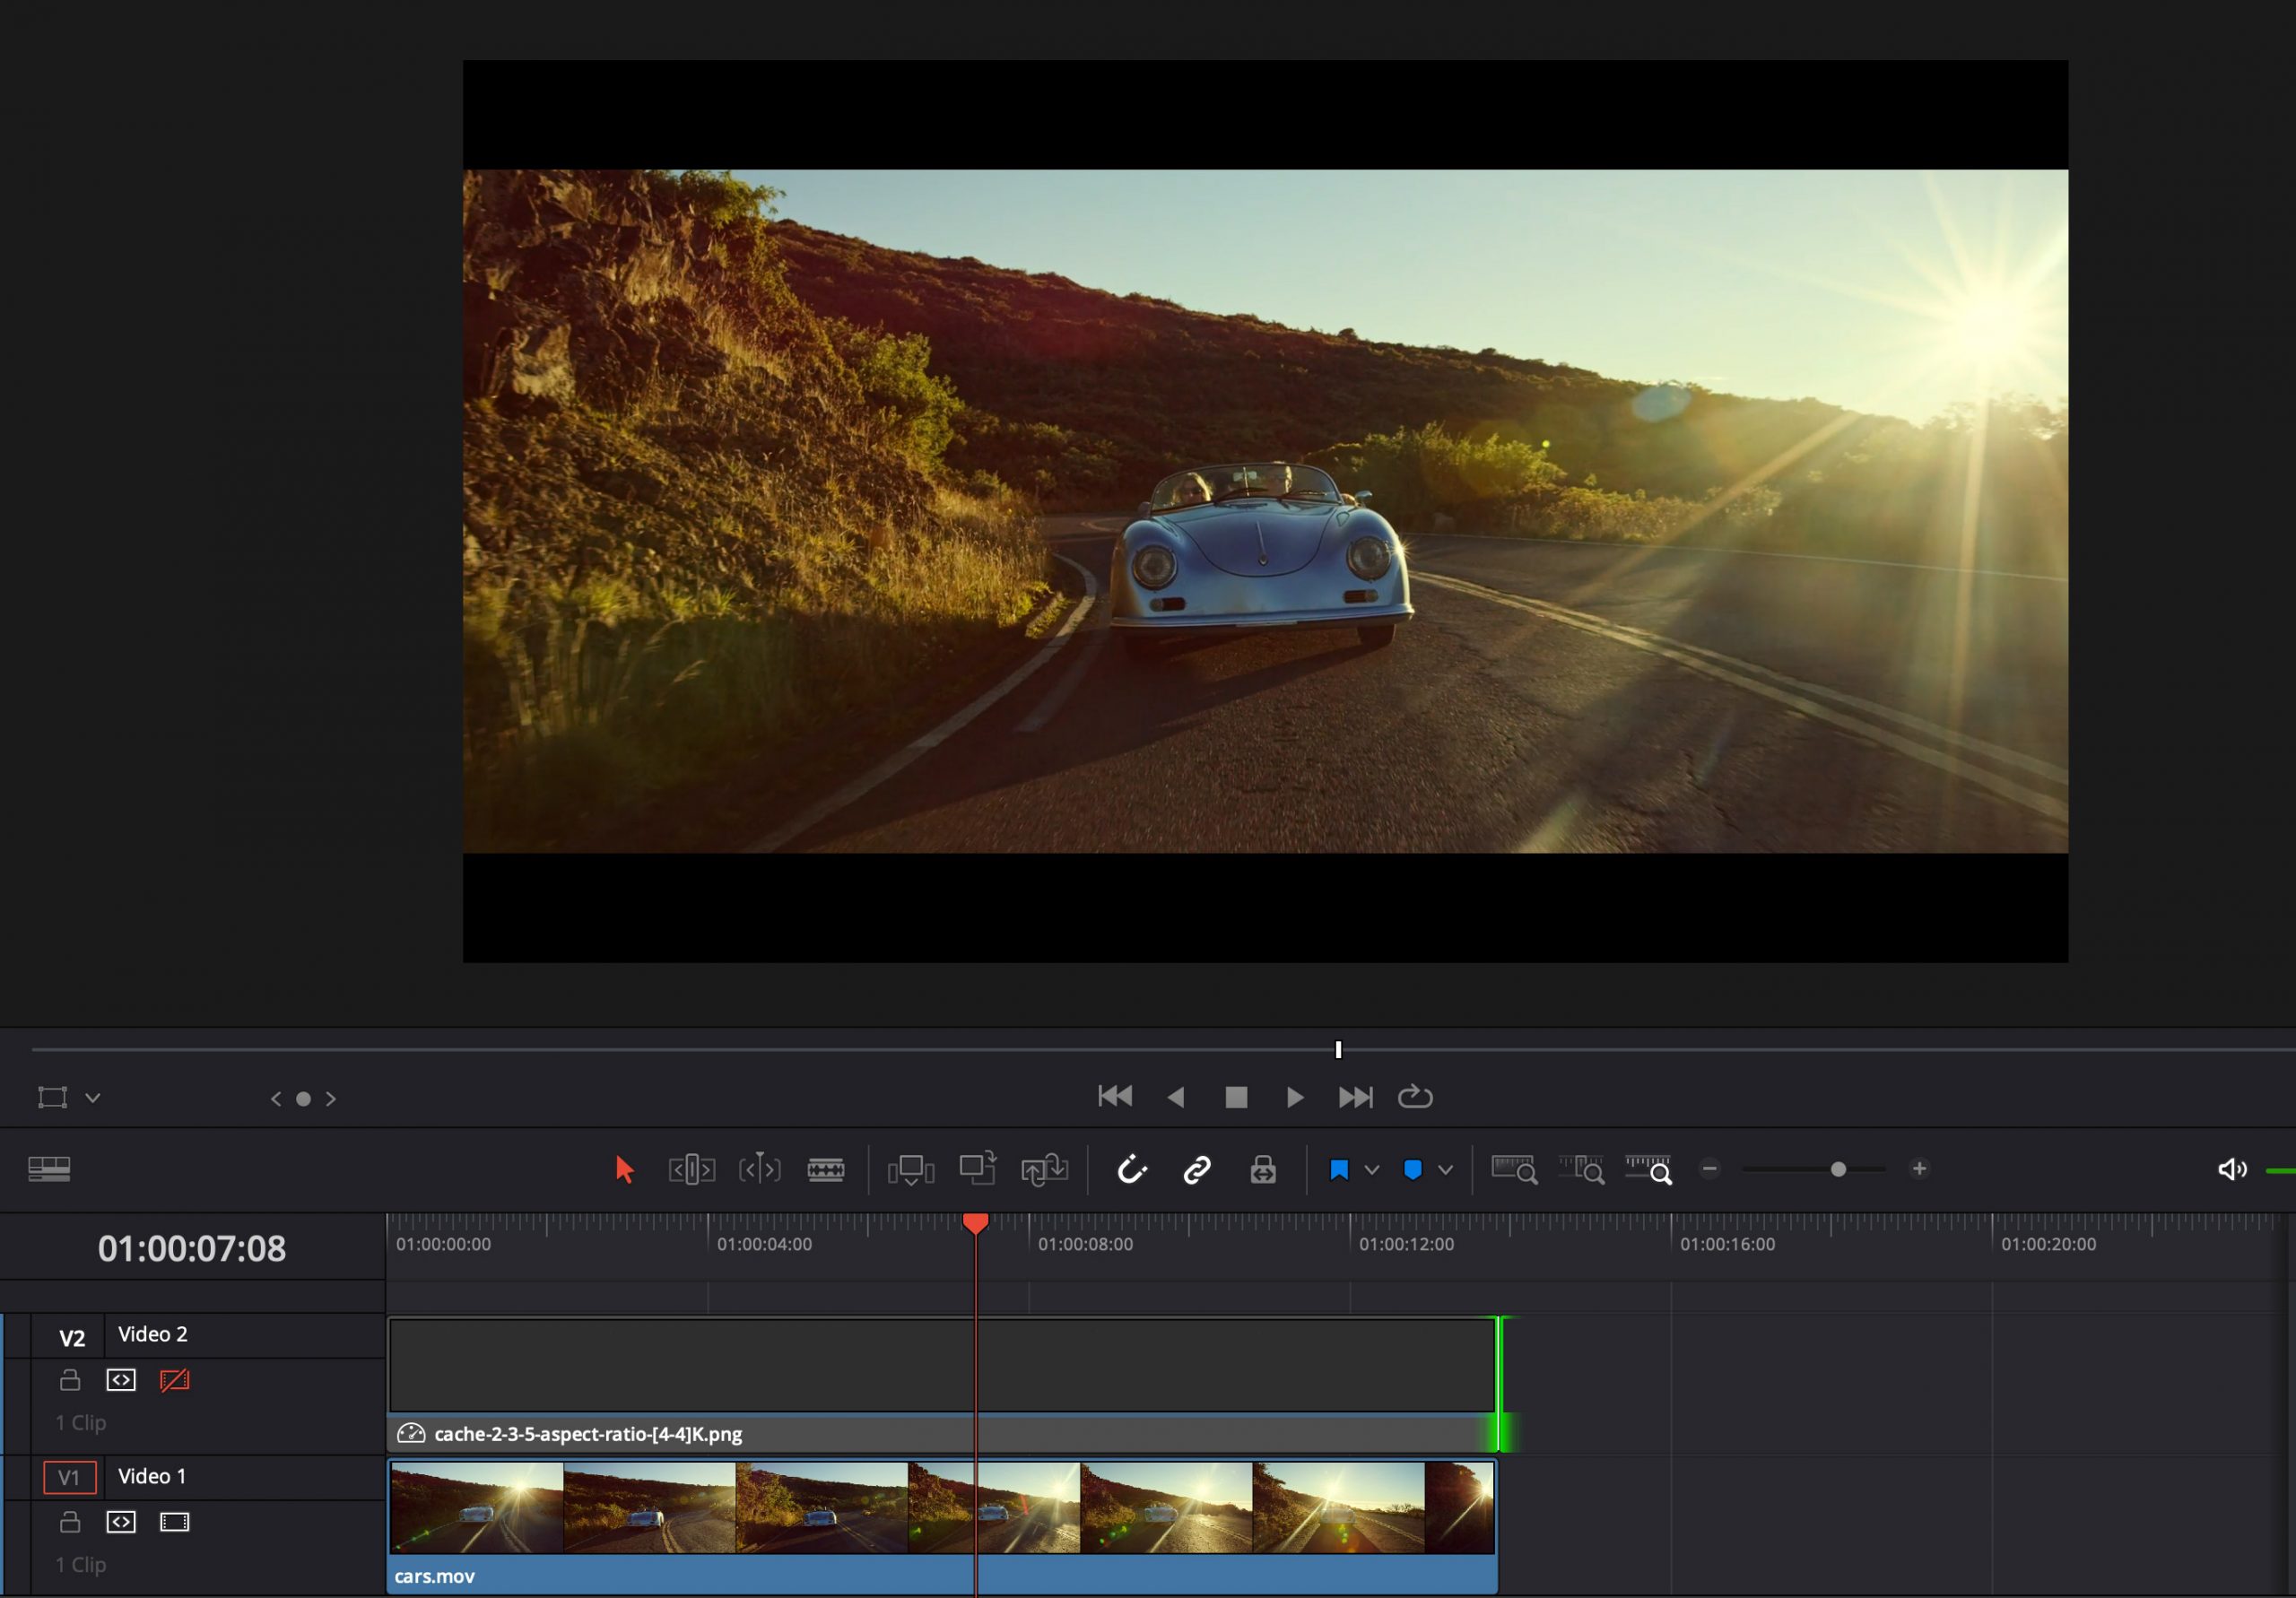Open the flag color dropdown arrow
2296x1598 pixels.
1372,1170
